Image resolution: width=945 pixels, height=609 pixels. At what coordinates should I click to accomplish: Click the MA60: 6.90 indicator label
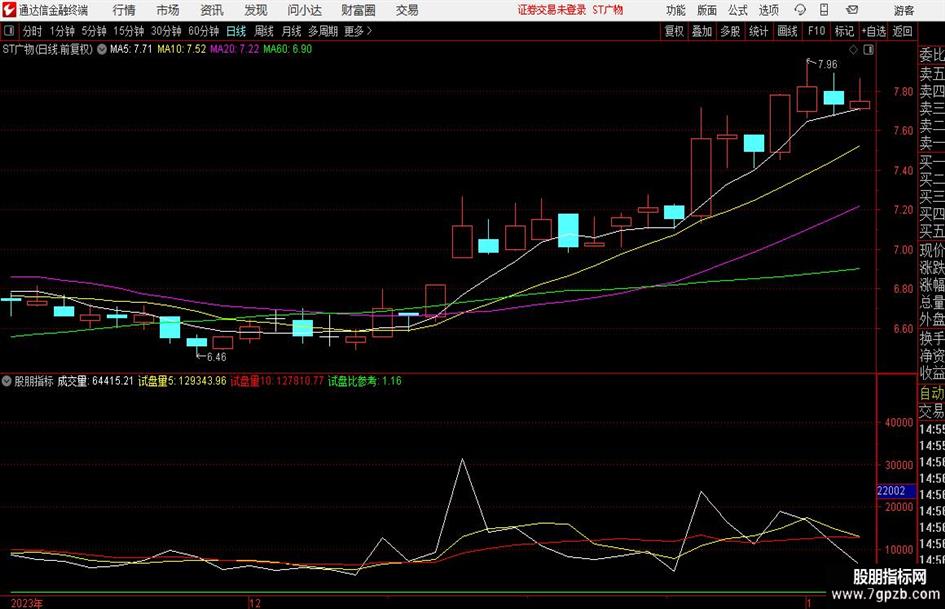pos(287,49)
